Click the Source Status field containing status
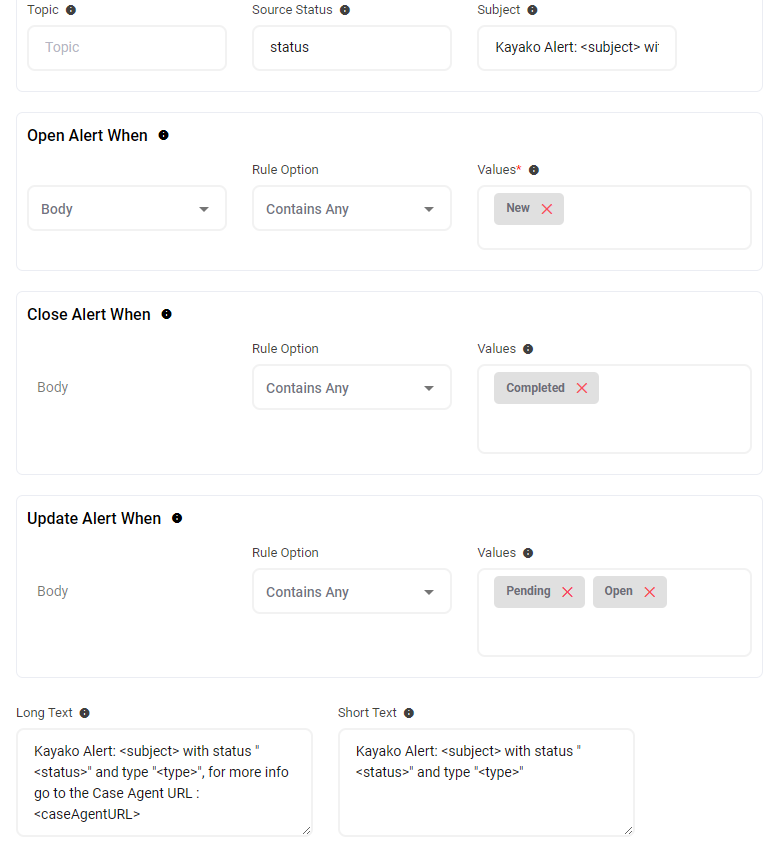Image resolution: width=772 pixels, height=847 pixels. [351, 48]
